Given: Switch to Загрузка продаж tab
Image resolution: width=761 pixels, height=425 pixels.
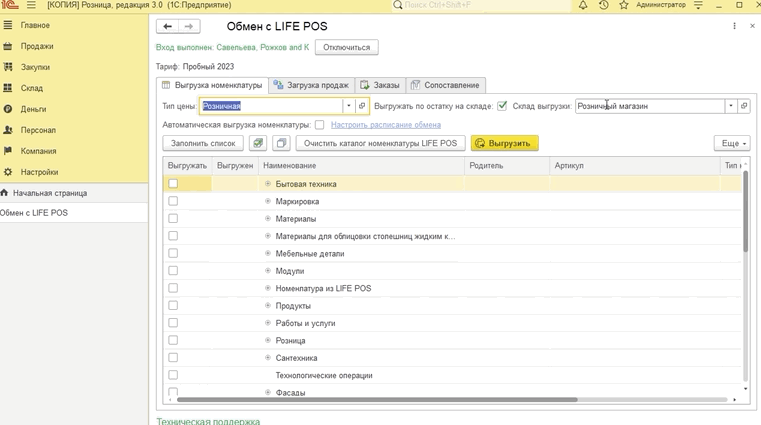Looking at the screenshot, I should [311, 85].
